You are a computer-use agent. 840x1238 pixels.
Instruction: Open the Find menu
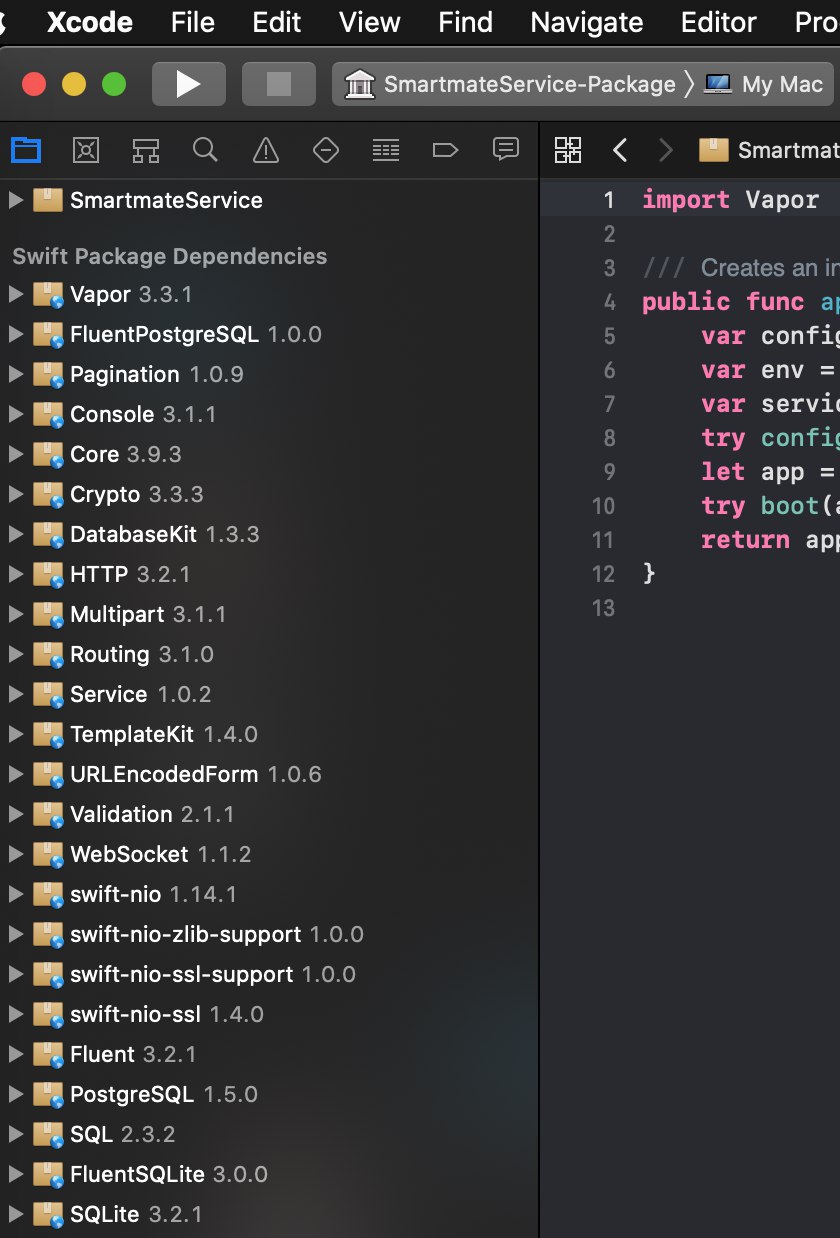point(466,22)
